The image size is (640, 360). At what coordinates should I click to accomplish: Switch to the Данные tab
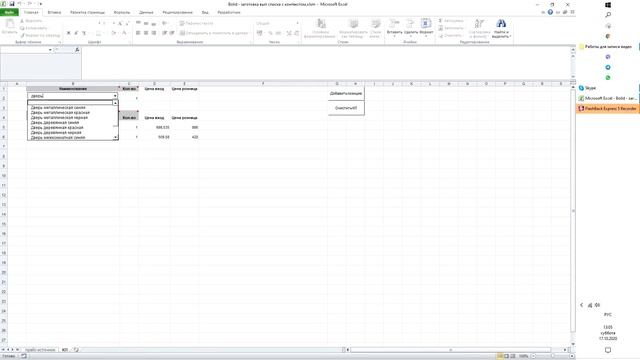[146, 12]
